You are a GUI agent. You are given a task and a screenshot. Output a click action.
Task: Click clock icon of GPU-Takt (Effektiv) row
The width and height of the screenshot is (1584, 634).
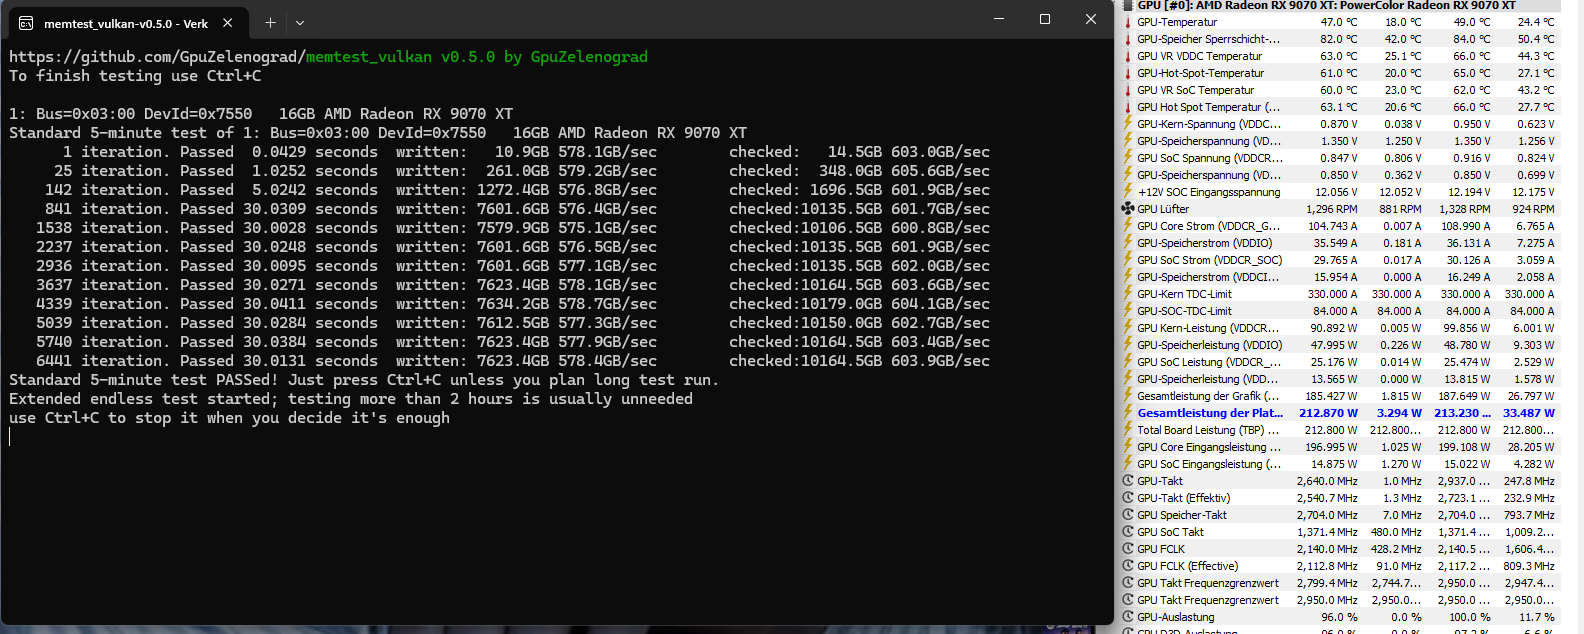click(x=1128, y=498)
